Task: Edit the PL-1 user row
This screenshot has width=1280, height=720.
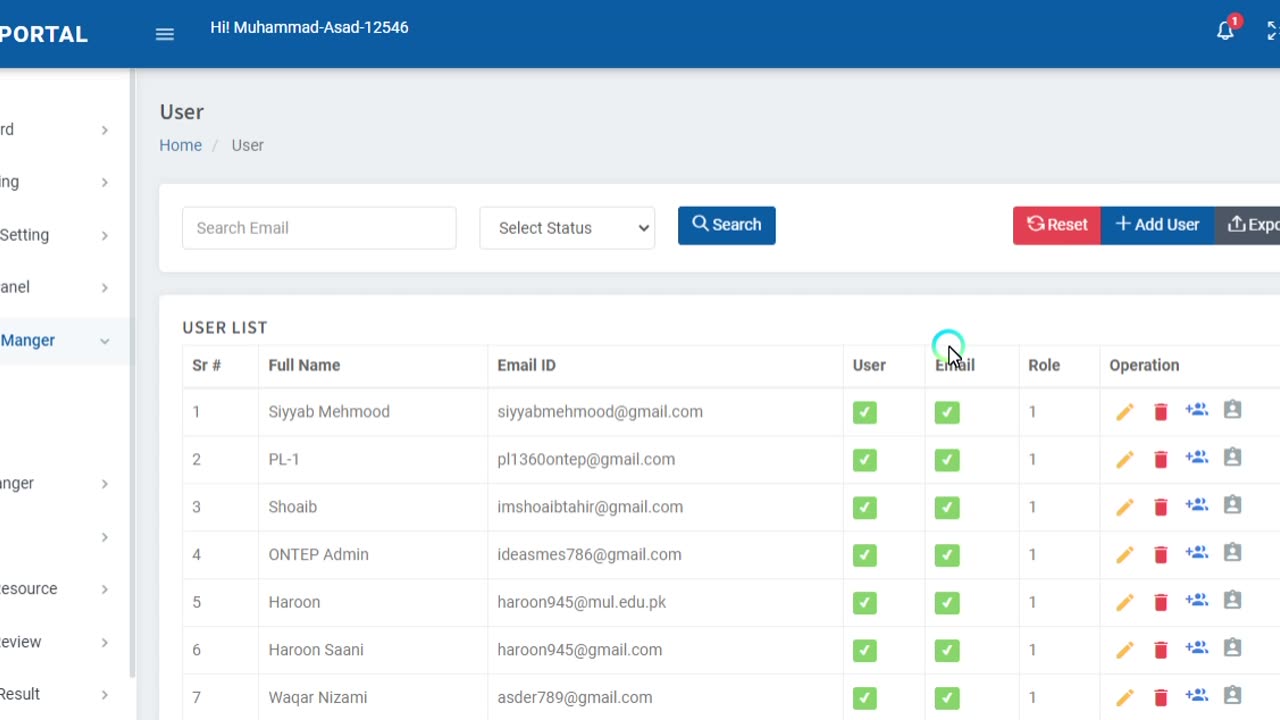Action: (x=1125, y=460)
